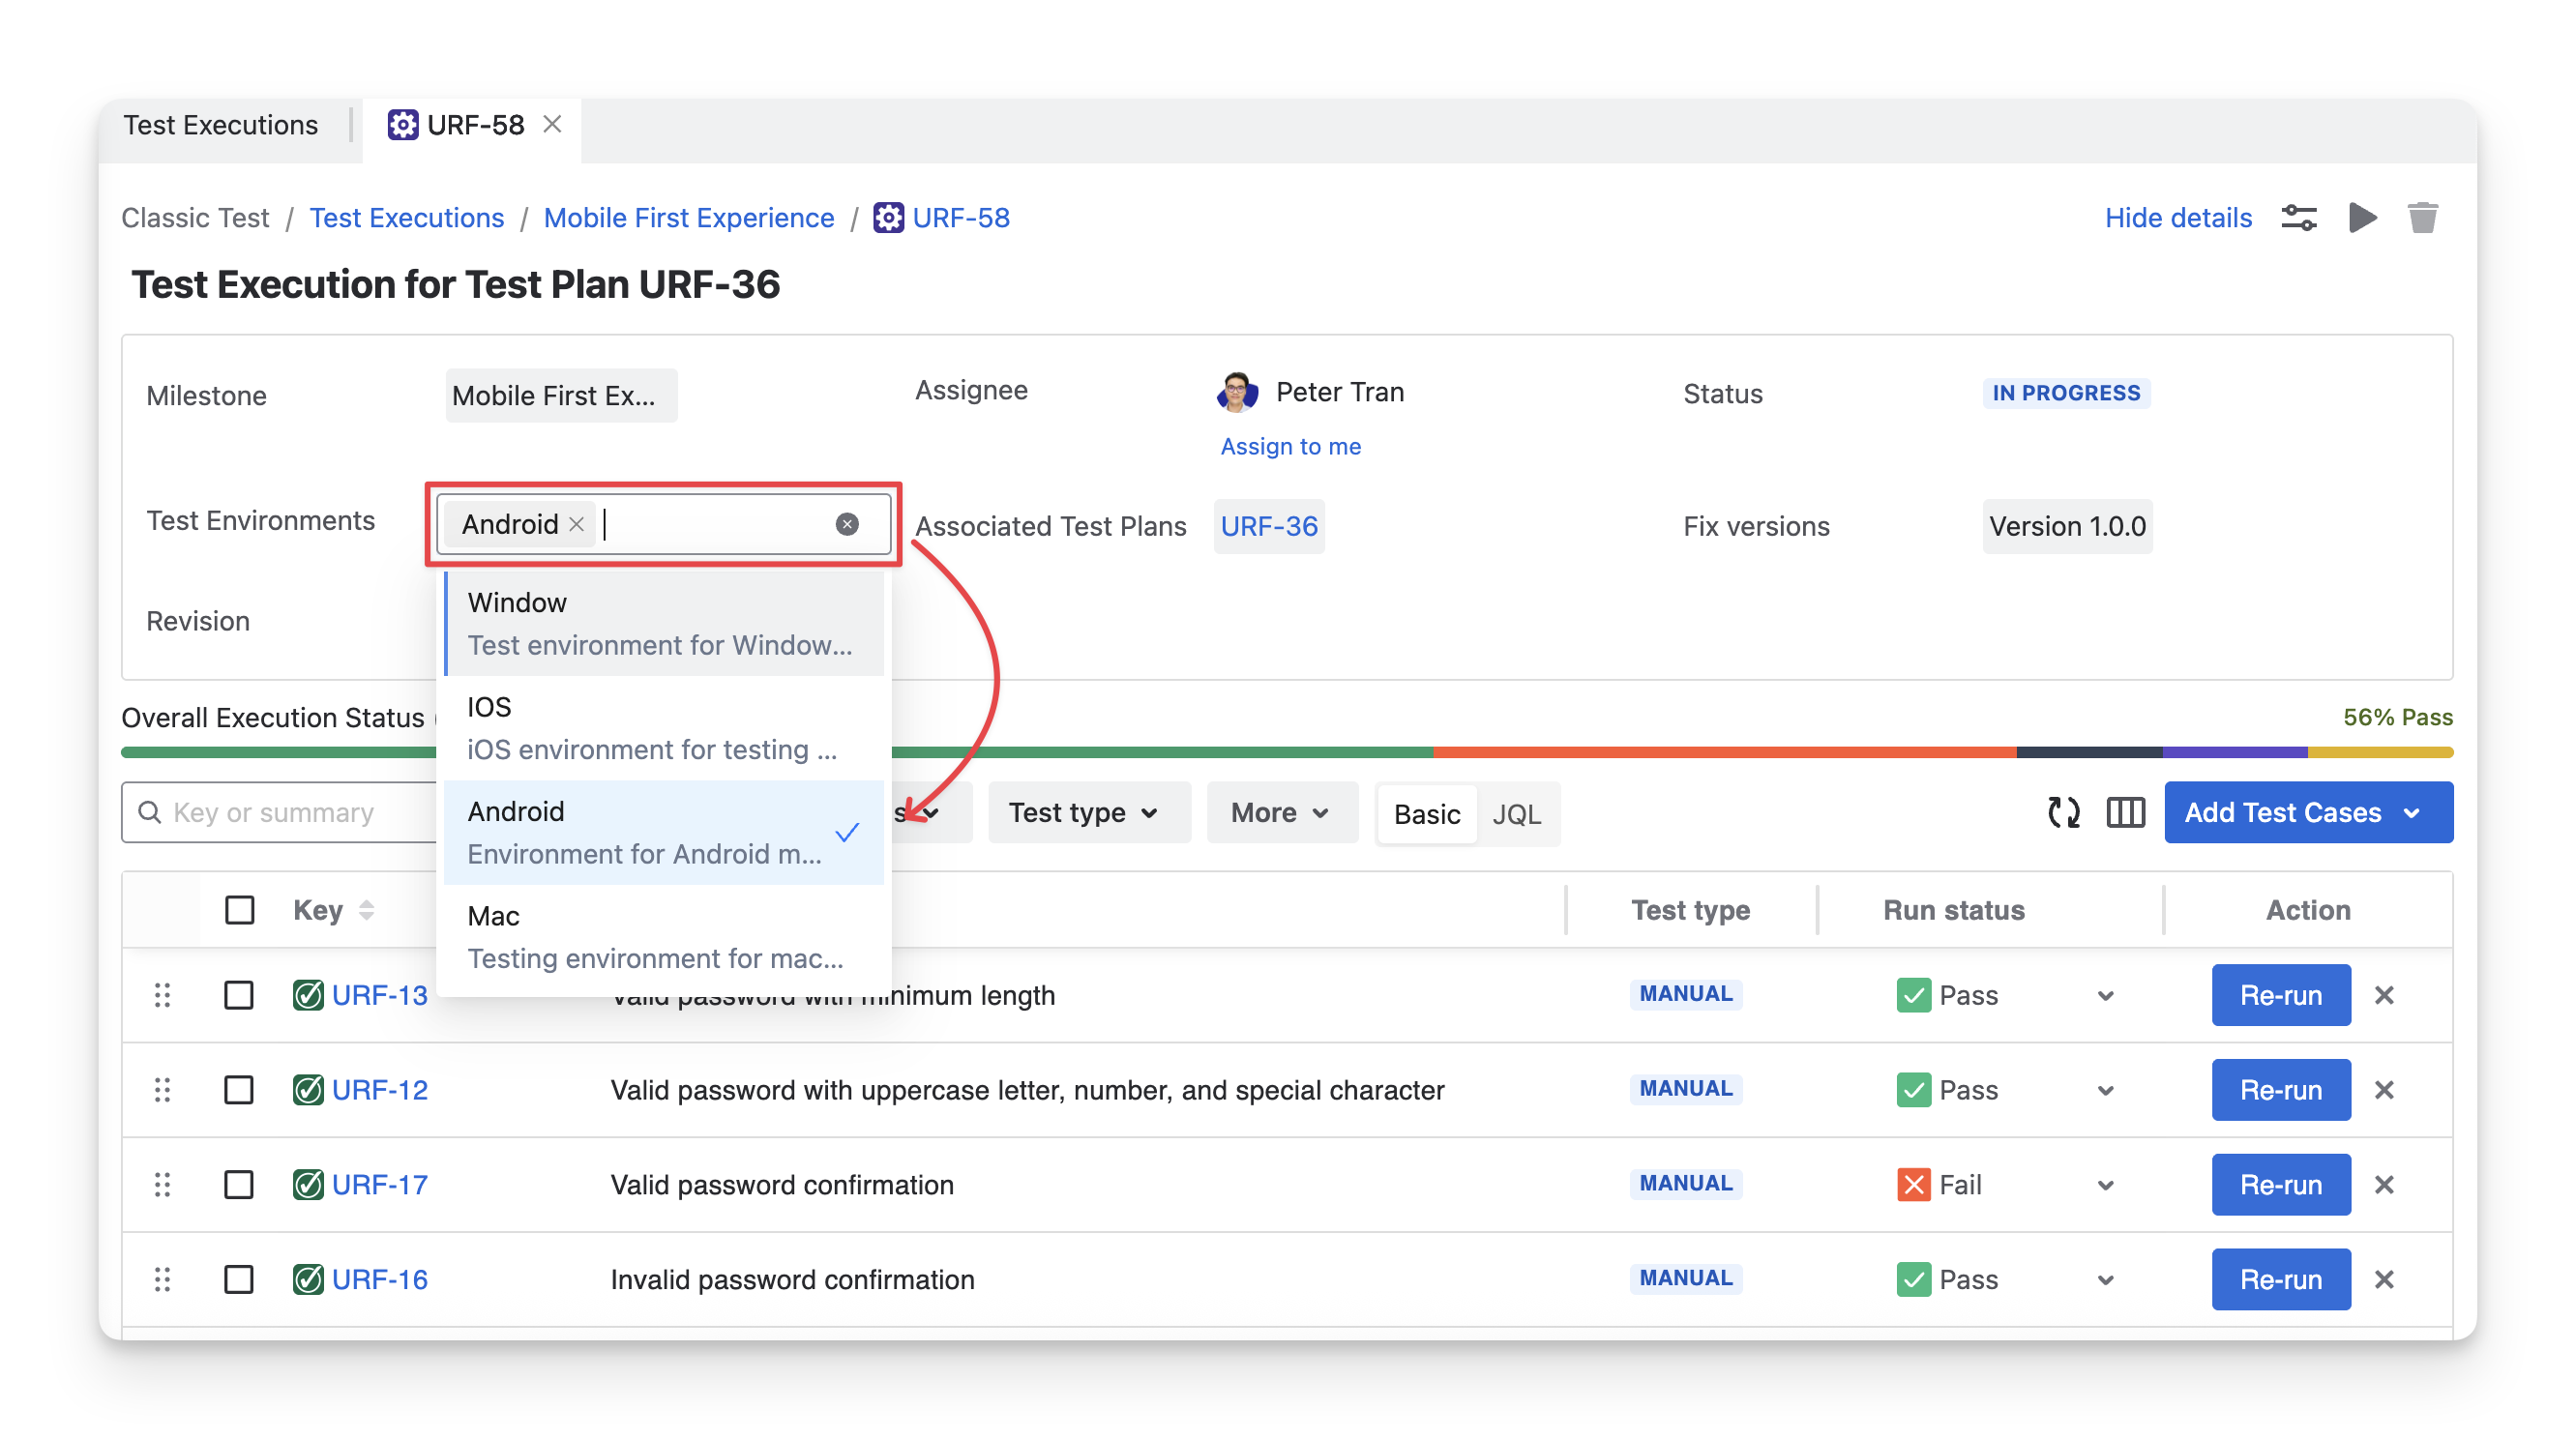Clear all Test Environments selections
2576x1439 pixels.
(x=846, y=524)
